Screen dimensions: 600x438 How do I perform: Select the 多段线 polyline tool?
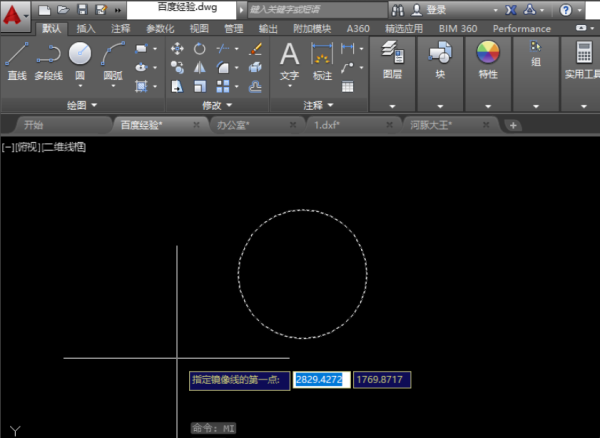pyautogui.click(x=48, y=61)
